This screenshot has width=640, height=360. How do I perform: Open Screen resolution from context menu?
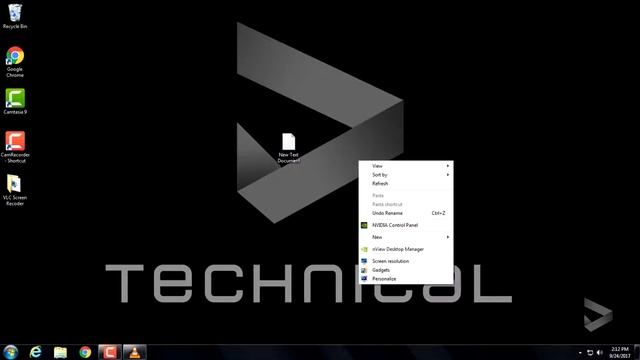pos(406,261)
